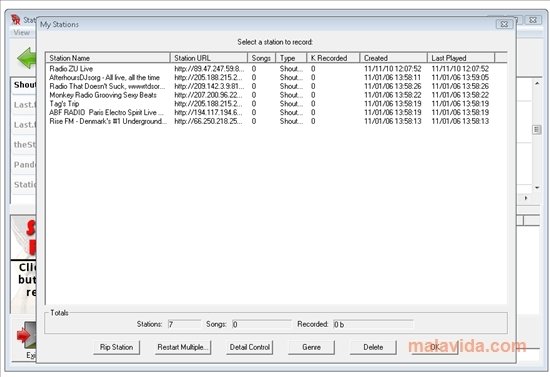The width and height of the screenshot is (550, 377).
Task: Click the URL http://89.47.247.59:8...
Action: point(209,69)
